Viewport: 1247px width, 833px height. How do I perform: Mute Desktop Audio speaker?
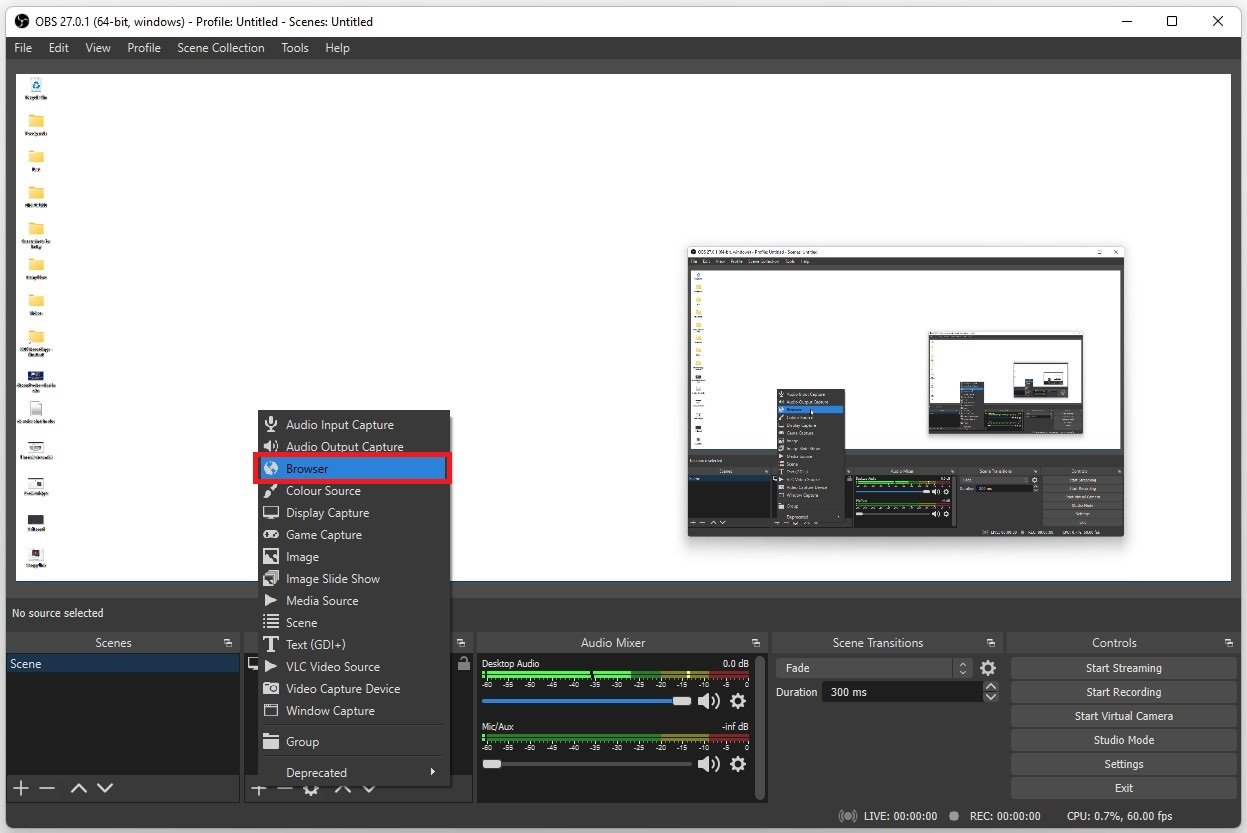coord(708,701)
